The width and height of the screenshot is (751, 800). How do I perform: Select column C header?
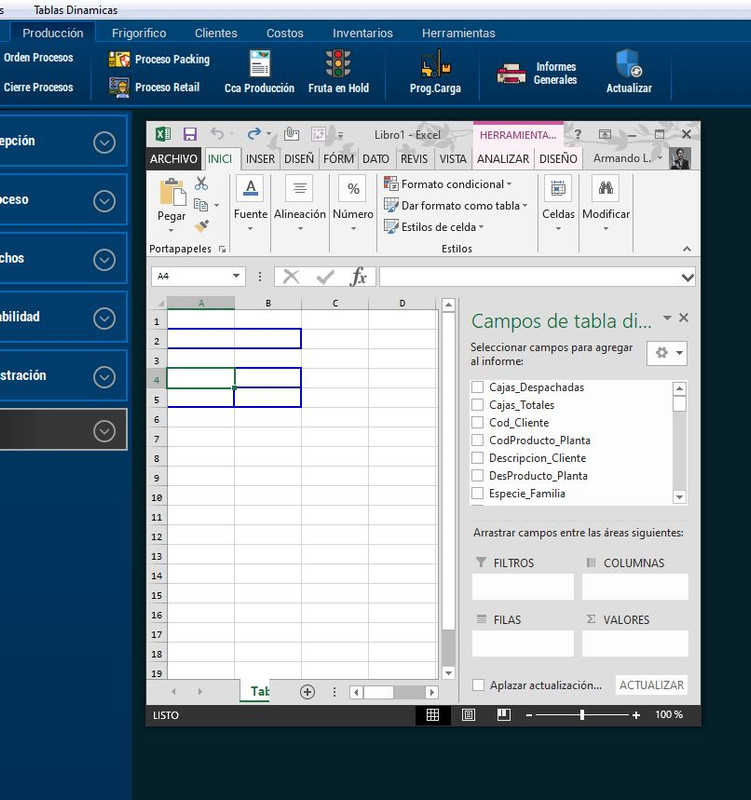coord(335,303)
